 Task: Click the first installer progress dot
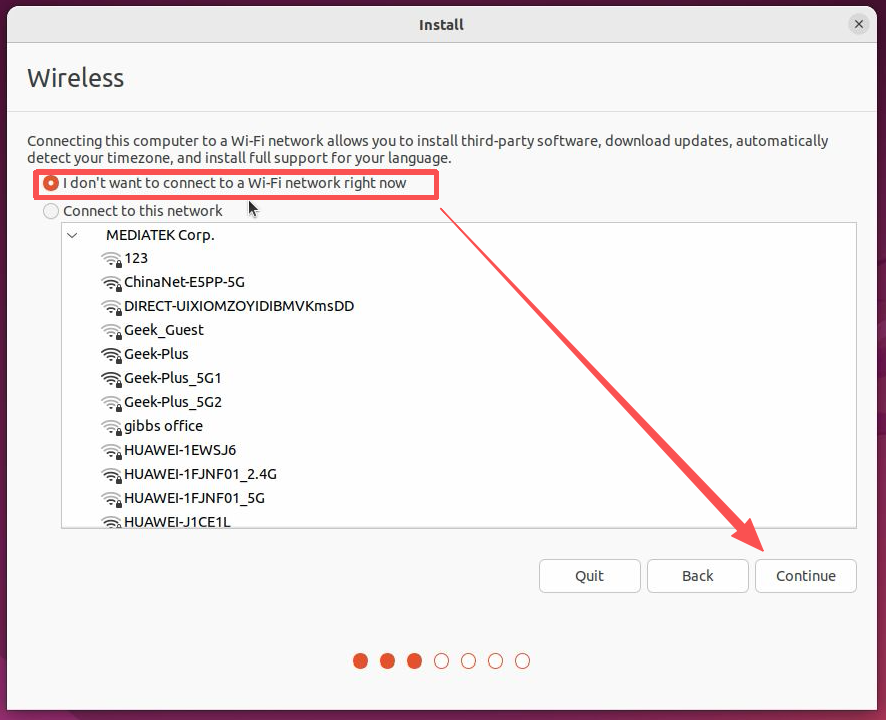click(361, 661)
